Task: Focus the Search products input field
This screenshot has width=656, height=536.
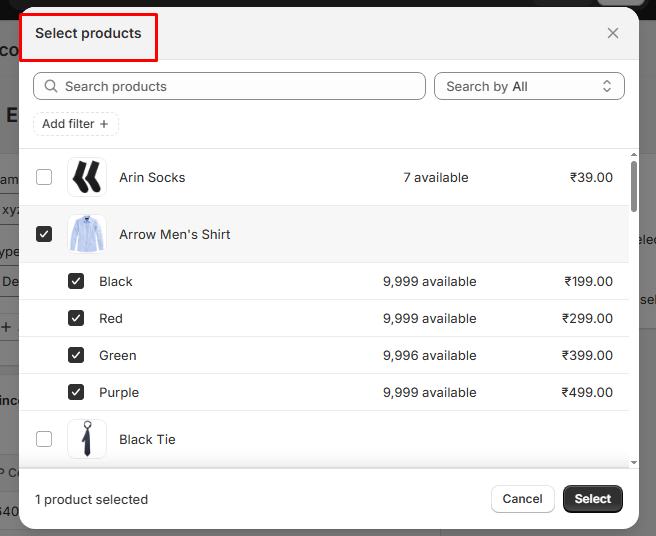Action: tap(240, 87)
